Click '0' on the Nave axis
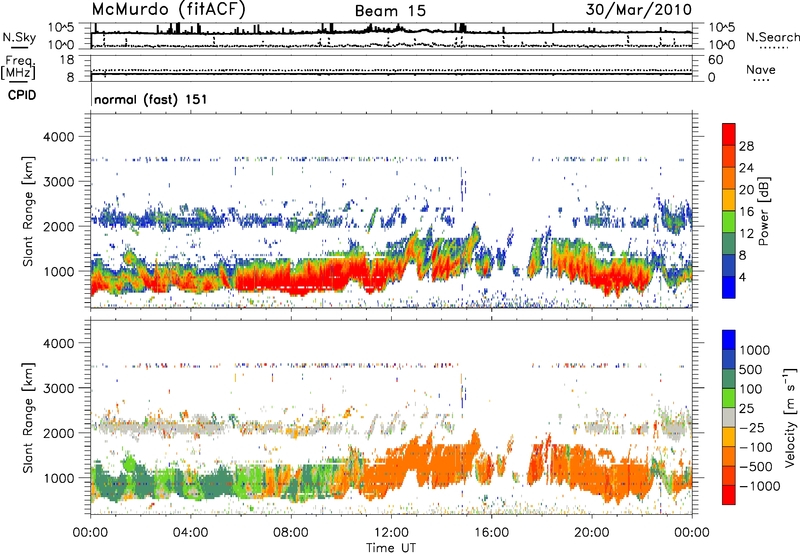This screenshot has height=554, width=800. (x=711, y=78)
